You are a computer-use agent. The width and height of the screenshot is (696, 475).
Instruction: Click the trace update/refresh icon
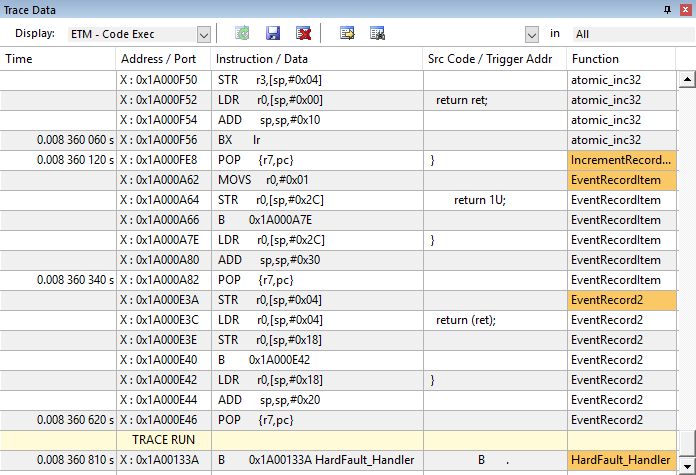pyautogui.click(x=242, y=33)
